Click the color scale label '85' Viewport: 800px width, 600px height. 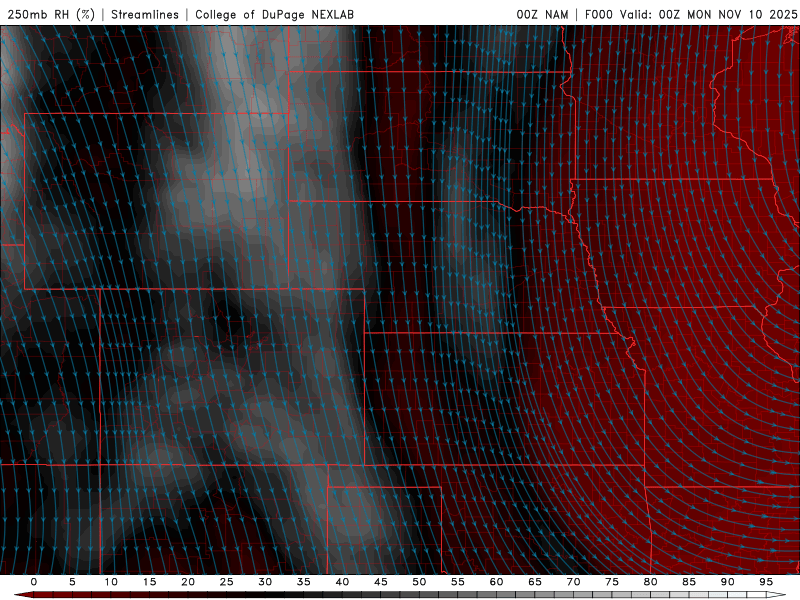pyautogui.click(x=689, y=582)
